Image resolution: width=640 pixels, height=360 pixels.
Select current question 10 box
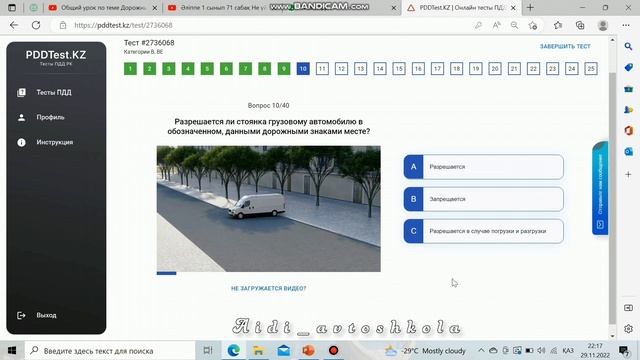click(x=303, y=69)
